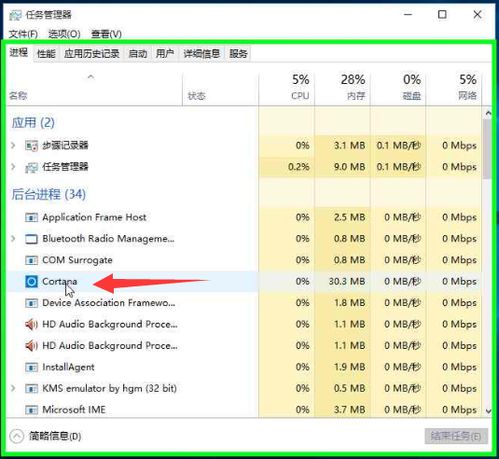499x459 pixels.
Task: Select the Microsoft IME process icon
Action: click(31, 410)
